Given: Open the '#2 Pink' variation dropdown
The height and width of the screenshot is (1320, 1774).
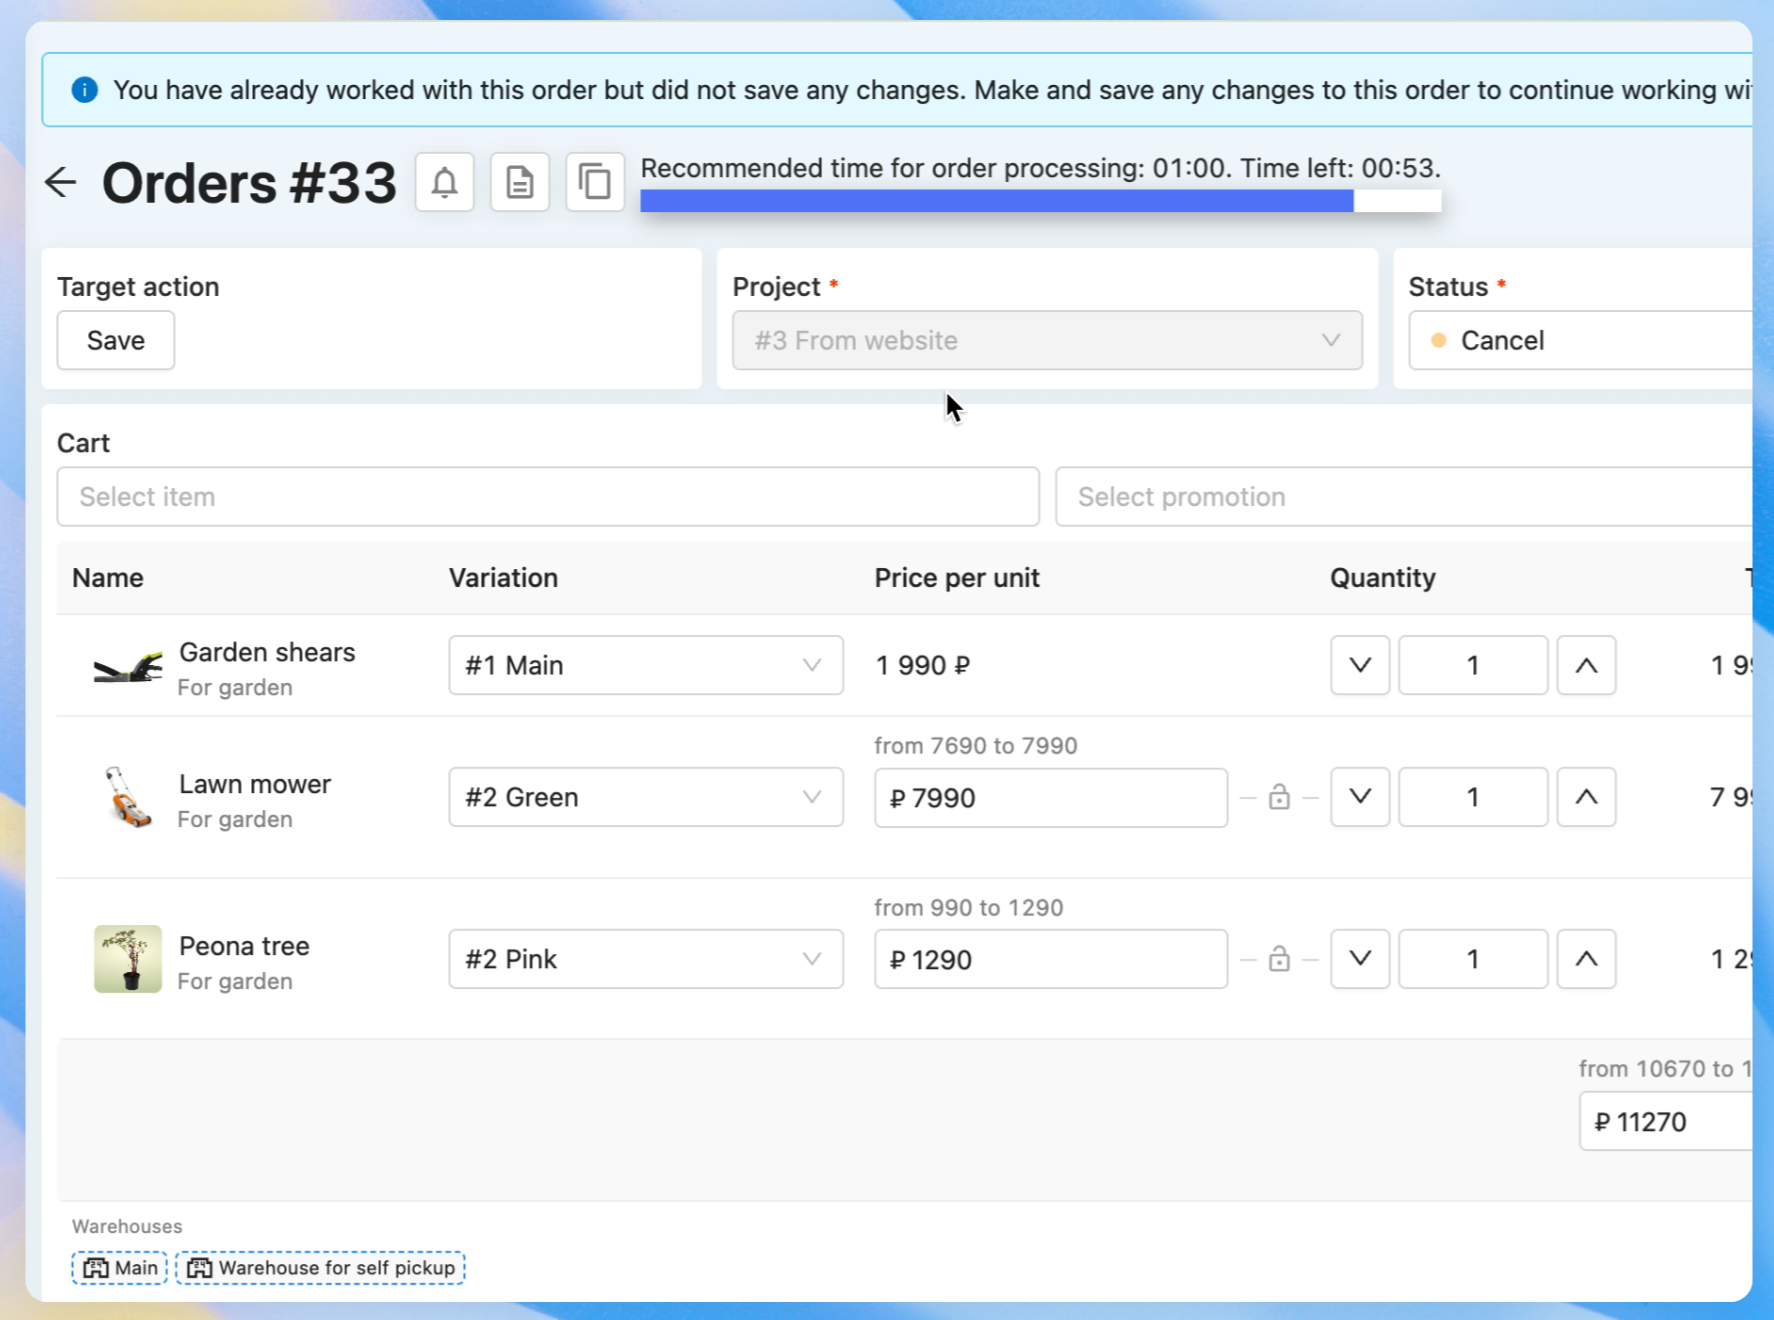Looking at the screenshot, I should [646, 959].
